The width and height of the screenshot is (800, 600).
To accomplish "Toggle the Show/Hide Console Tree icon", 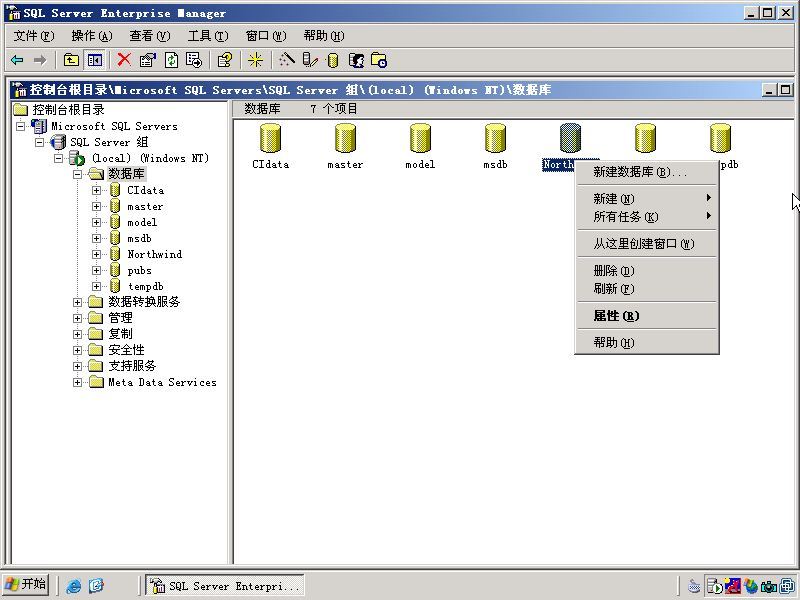I will coord(94,60).
